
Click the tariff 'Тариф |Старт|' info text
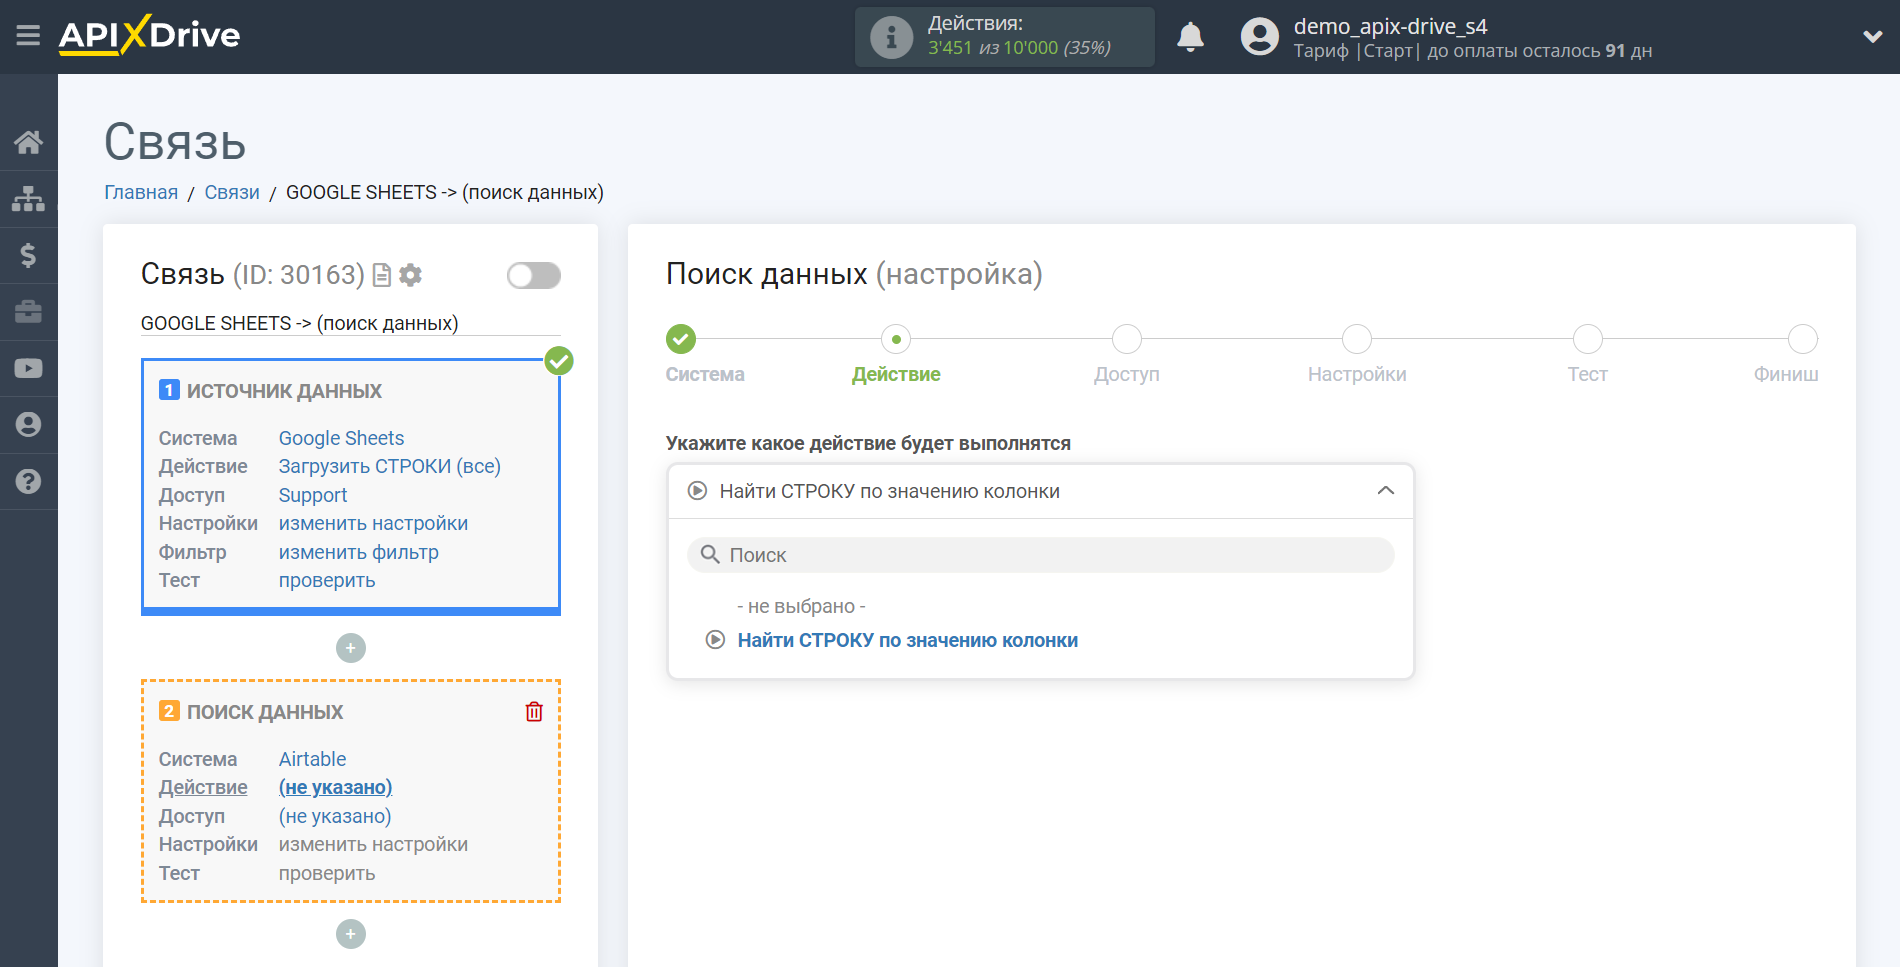[x=1356, y=51]
